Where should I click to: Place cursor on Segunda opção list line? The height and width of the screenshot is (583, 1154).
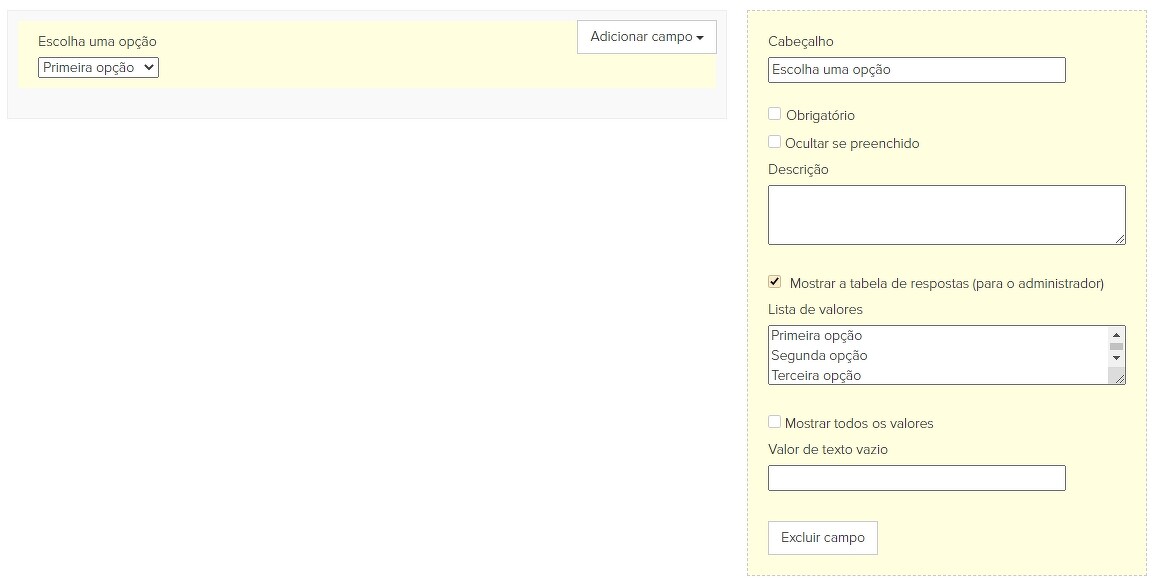[819, 356]
